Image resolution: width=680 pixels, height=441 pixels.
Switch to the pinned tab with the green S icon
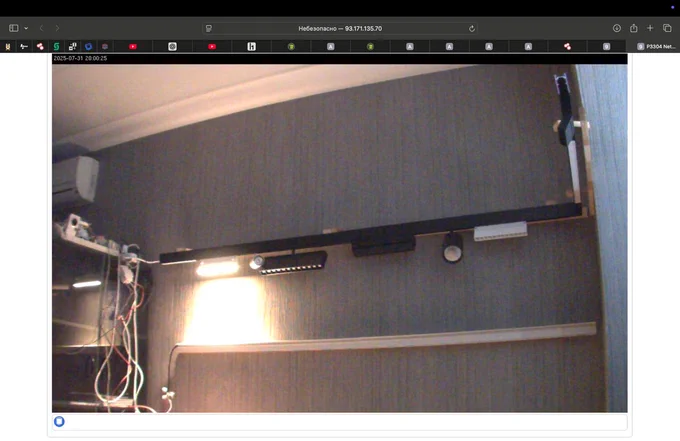[56, 46]
